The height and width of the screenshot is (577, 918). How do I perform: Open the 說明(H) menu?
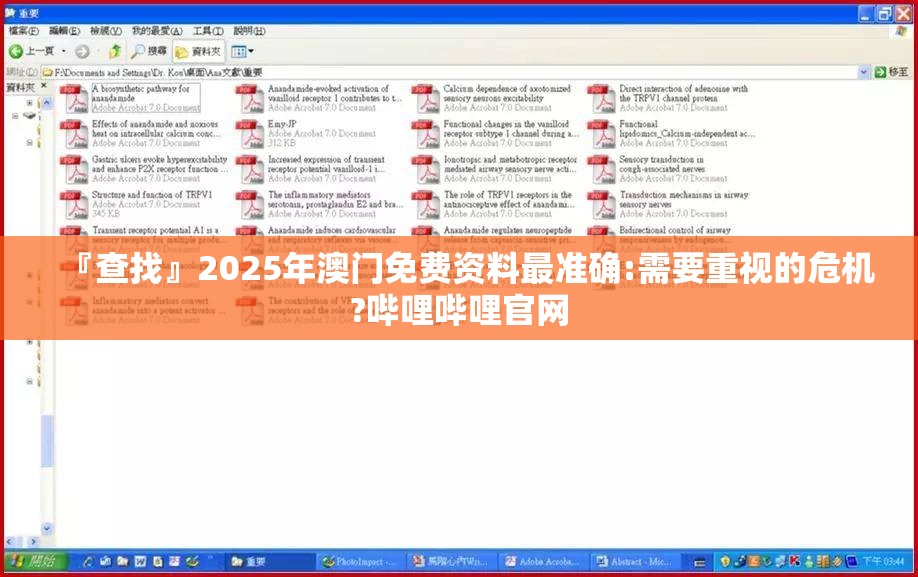(249, 30)
